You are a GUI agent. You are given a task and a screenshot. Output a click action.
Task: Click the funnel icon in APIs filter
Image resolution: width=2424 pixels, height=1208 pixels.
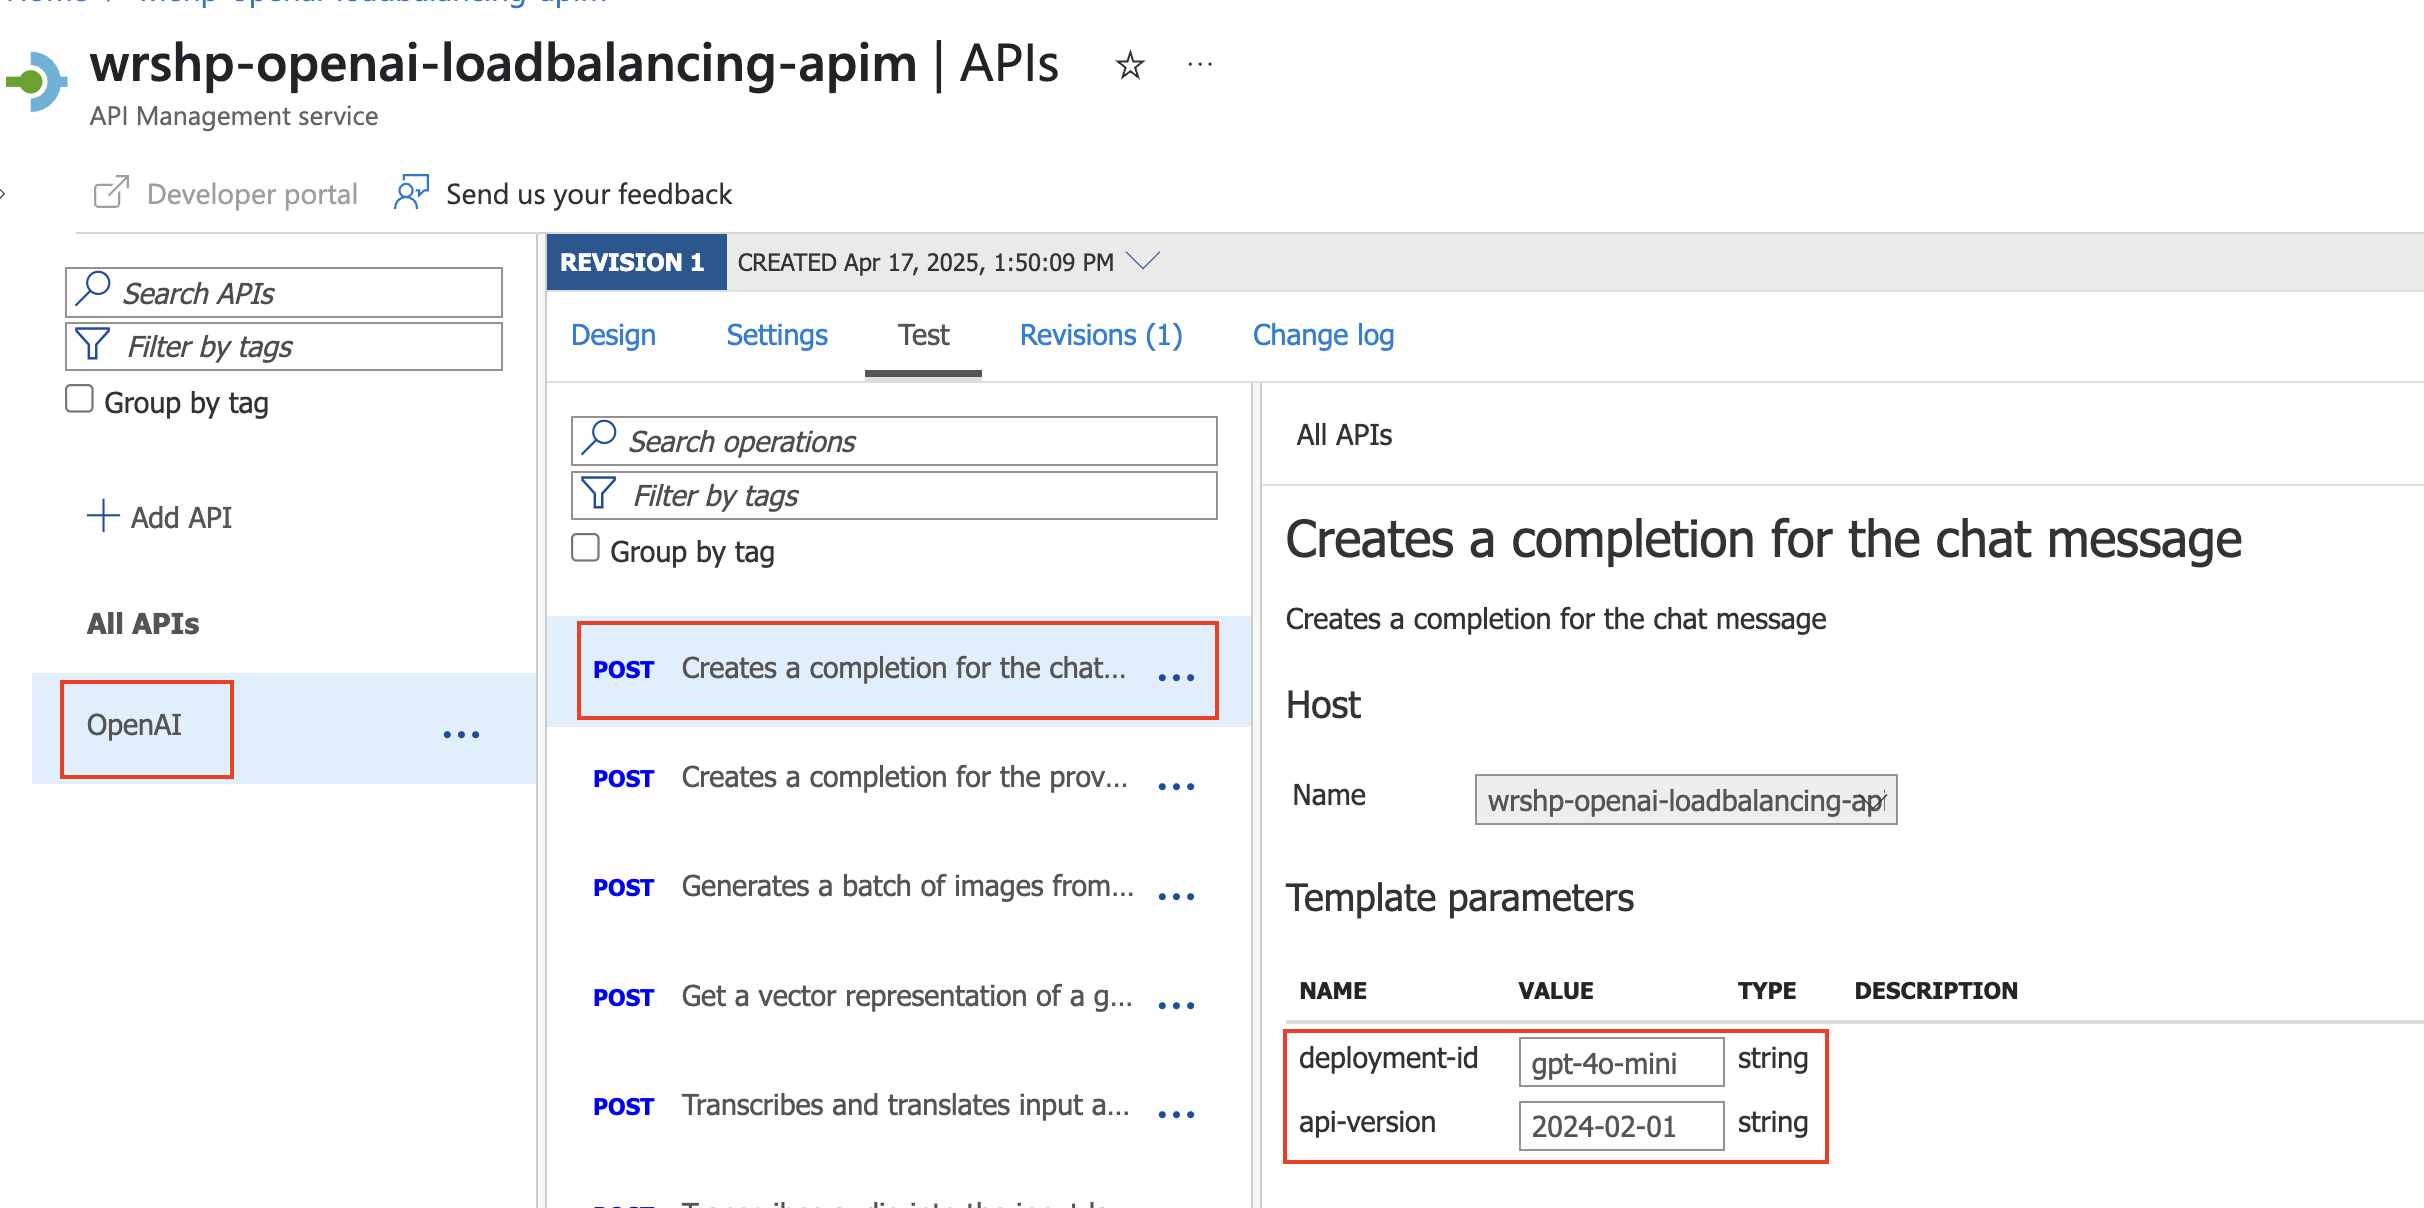tap(93, 344)
